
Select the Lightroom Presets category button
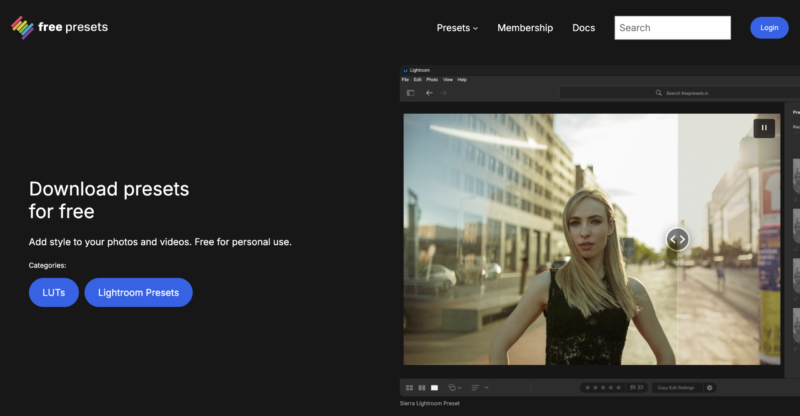(x=138, y=292)
